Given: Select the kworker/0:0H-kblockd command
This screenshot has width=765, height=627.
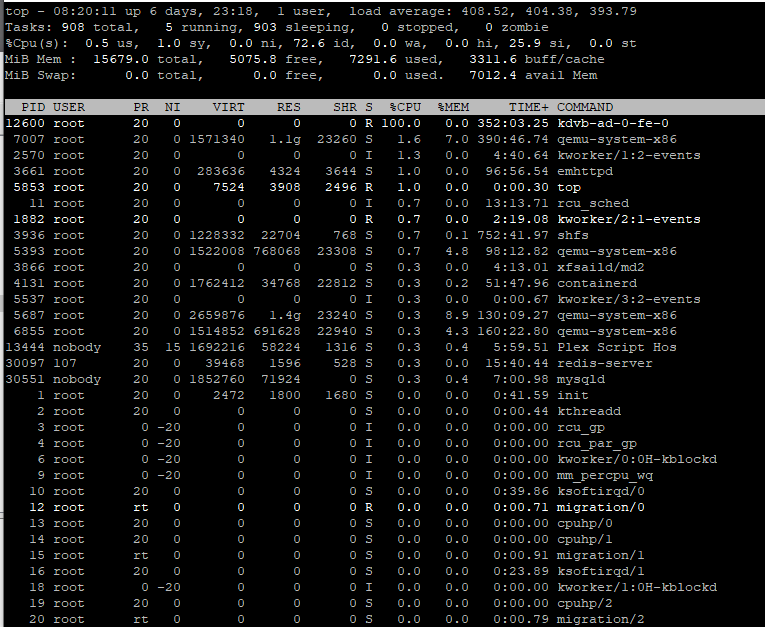Looking at the screenshot, I should (637, 460).
